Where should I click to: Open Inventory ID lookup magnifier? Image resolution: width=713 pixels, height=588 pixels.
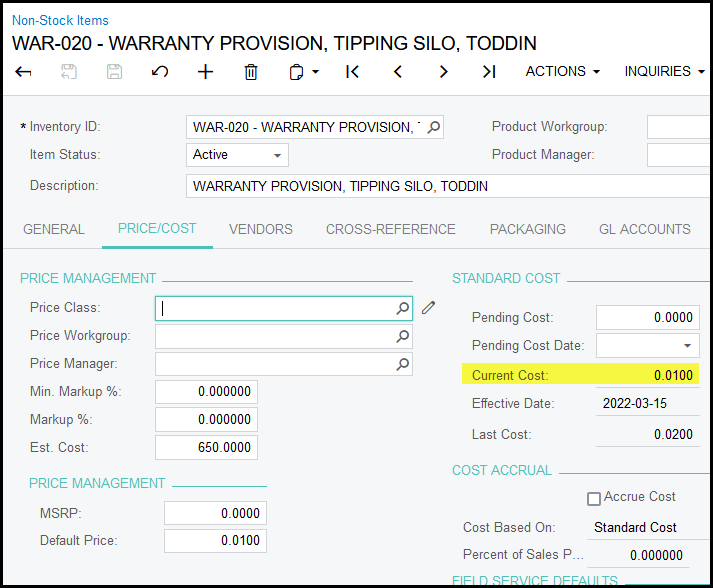(x=433, y=127)
